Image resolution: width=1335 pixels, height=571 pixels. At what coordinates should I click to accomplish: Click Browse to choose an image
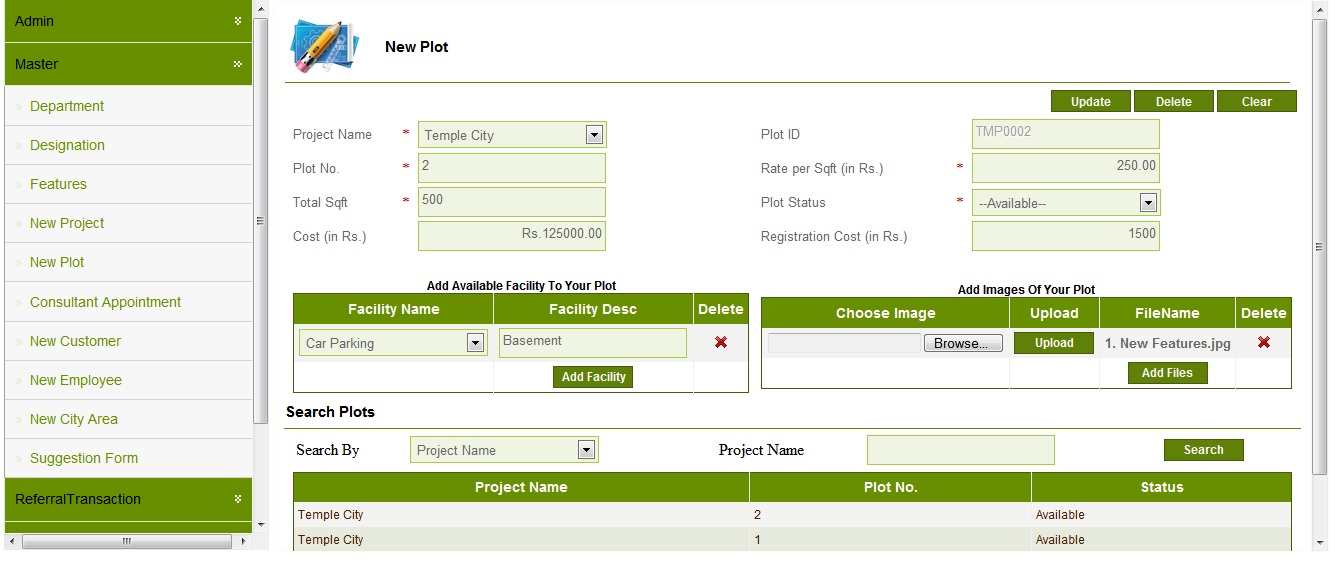962,343
